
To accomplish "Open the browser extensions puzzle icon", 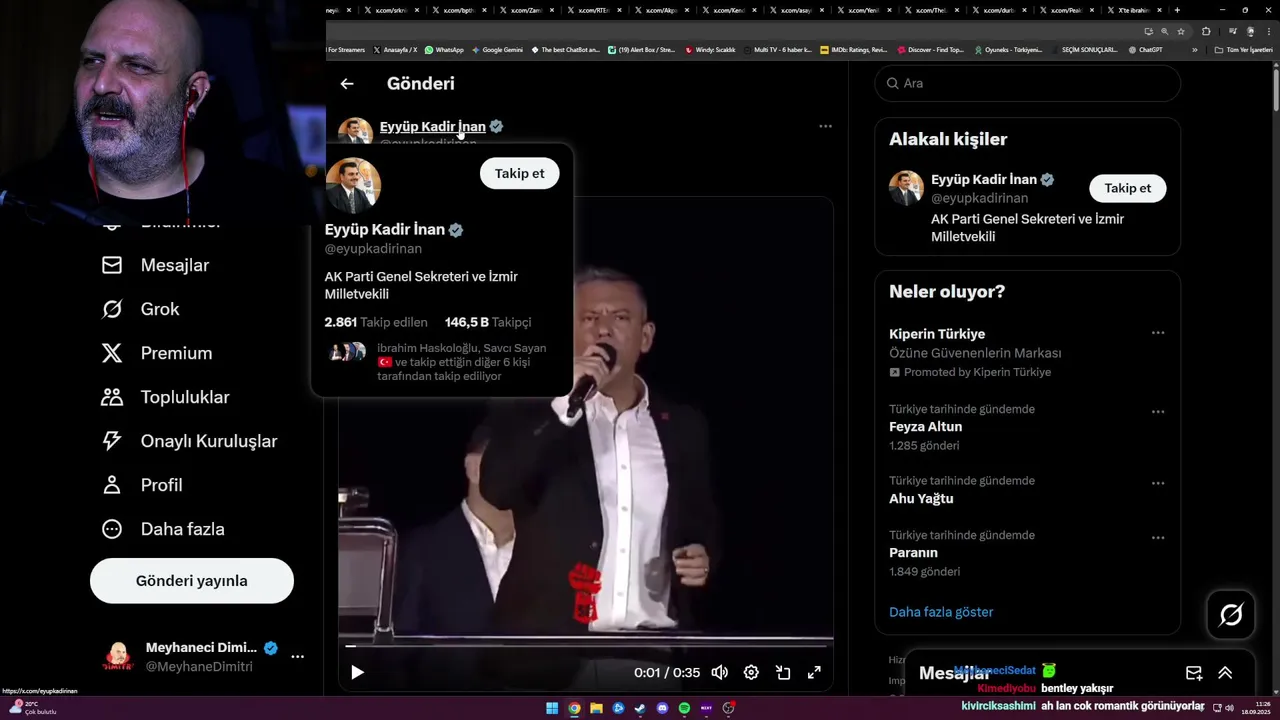I will (x=1206, y=31).
